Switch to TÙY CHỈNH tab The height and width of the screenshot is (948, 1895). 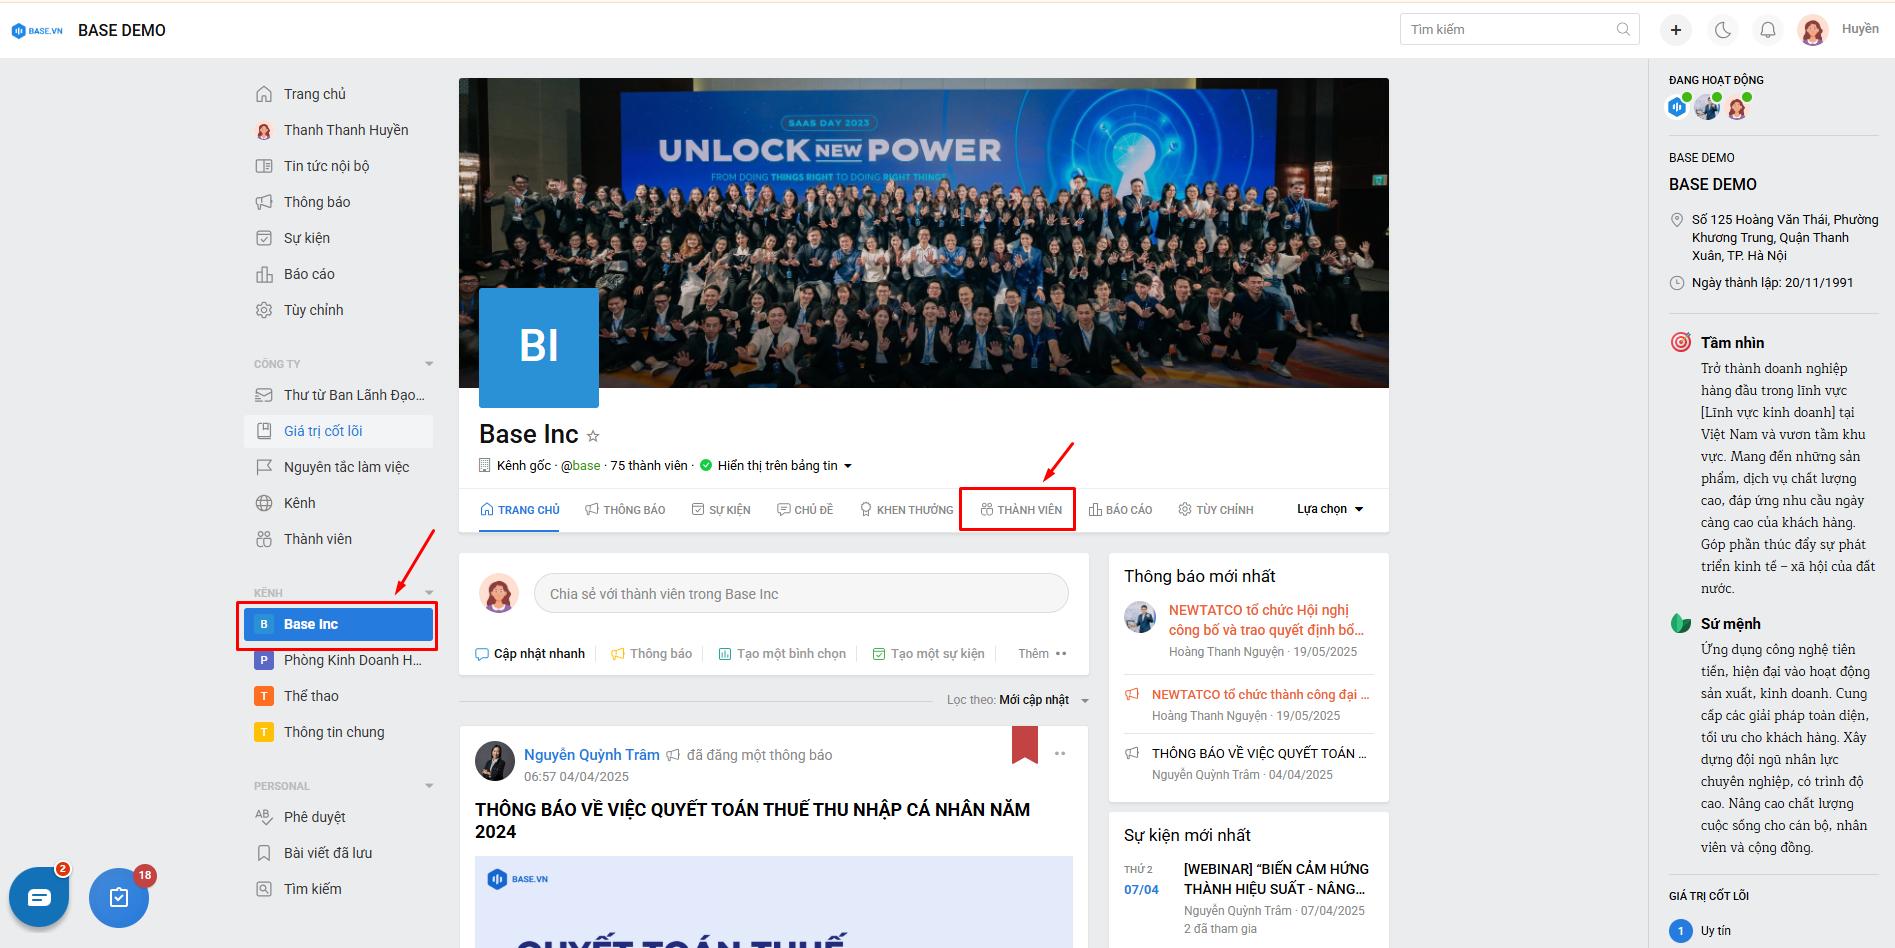pos(1216,510)
